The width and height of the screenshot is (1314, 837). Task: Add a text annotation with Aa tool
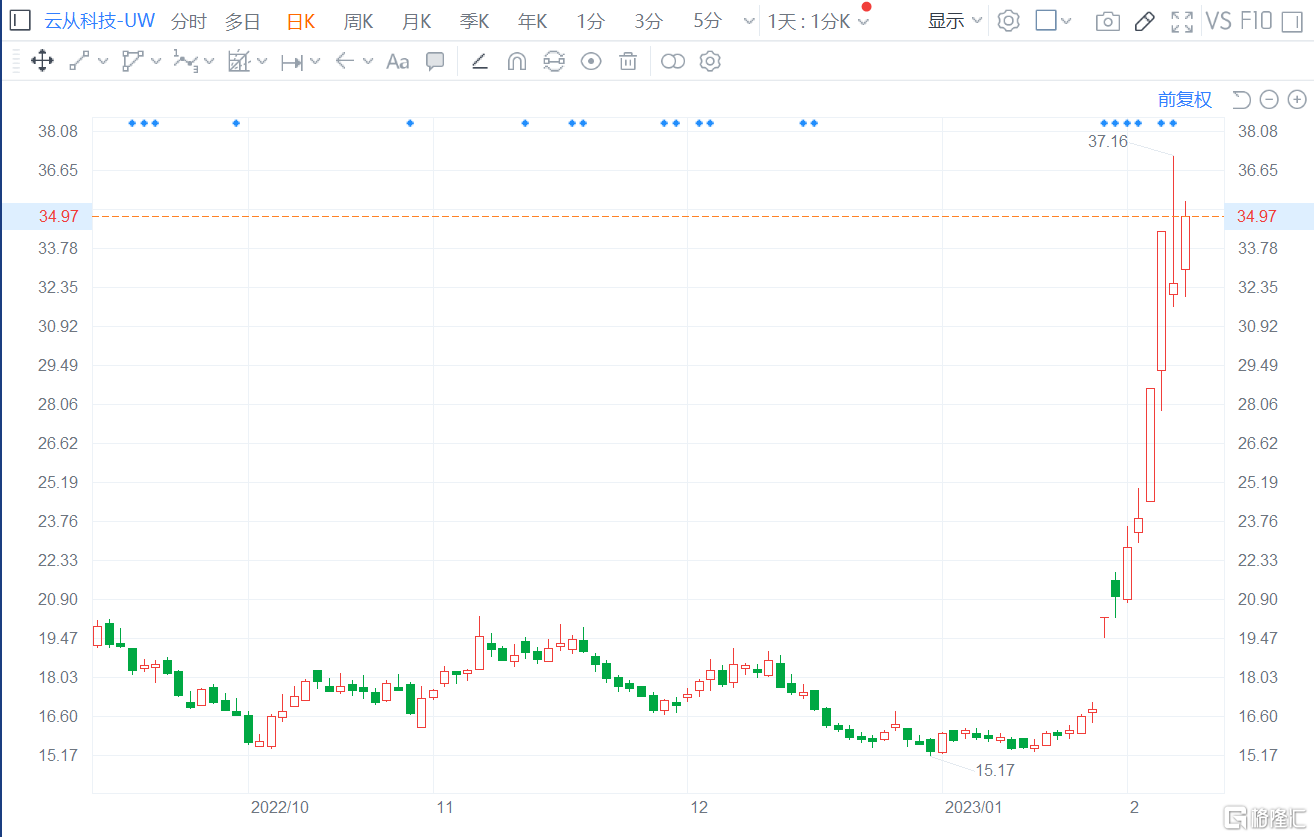click(x=397, y=62)
